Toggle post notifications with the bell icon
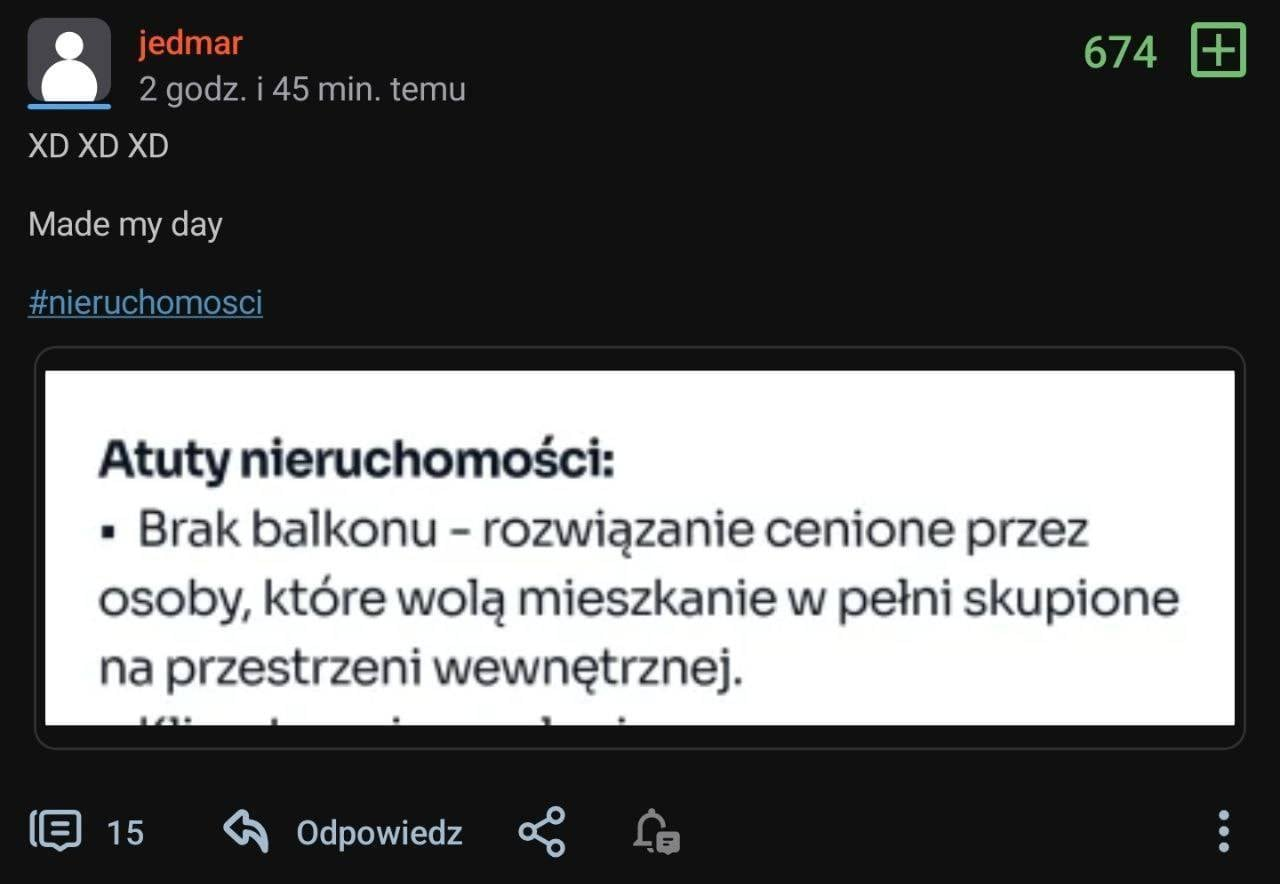This screenshot has height=884, width=1280. [656, 831]
